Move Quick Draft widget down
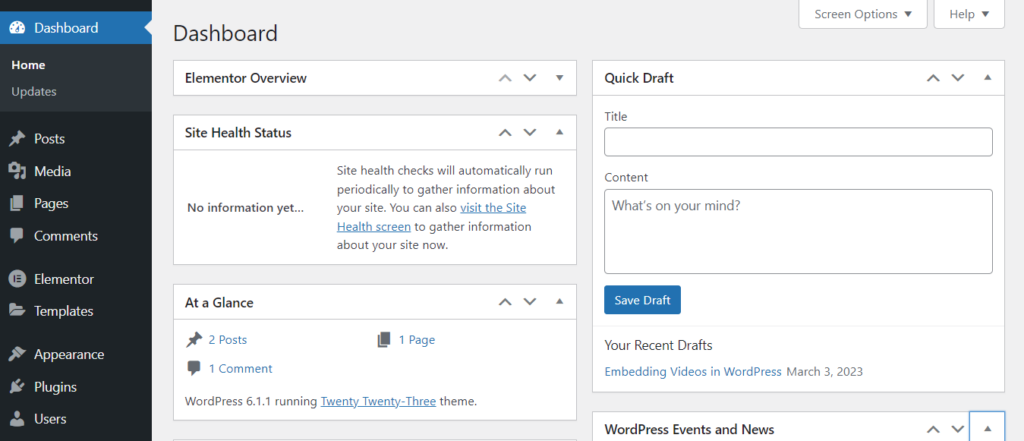Screen dimensions: 1024x441 (x=958, y=78)
